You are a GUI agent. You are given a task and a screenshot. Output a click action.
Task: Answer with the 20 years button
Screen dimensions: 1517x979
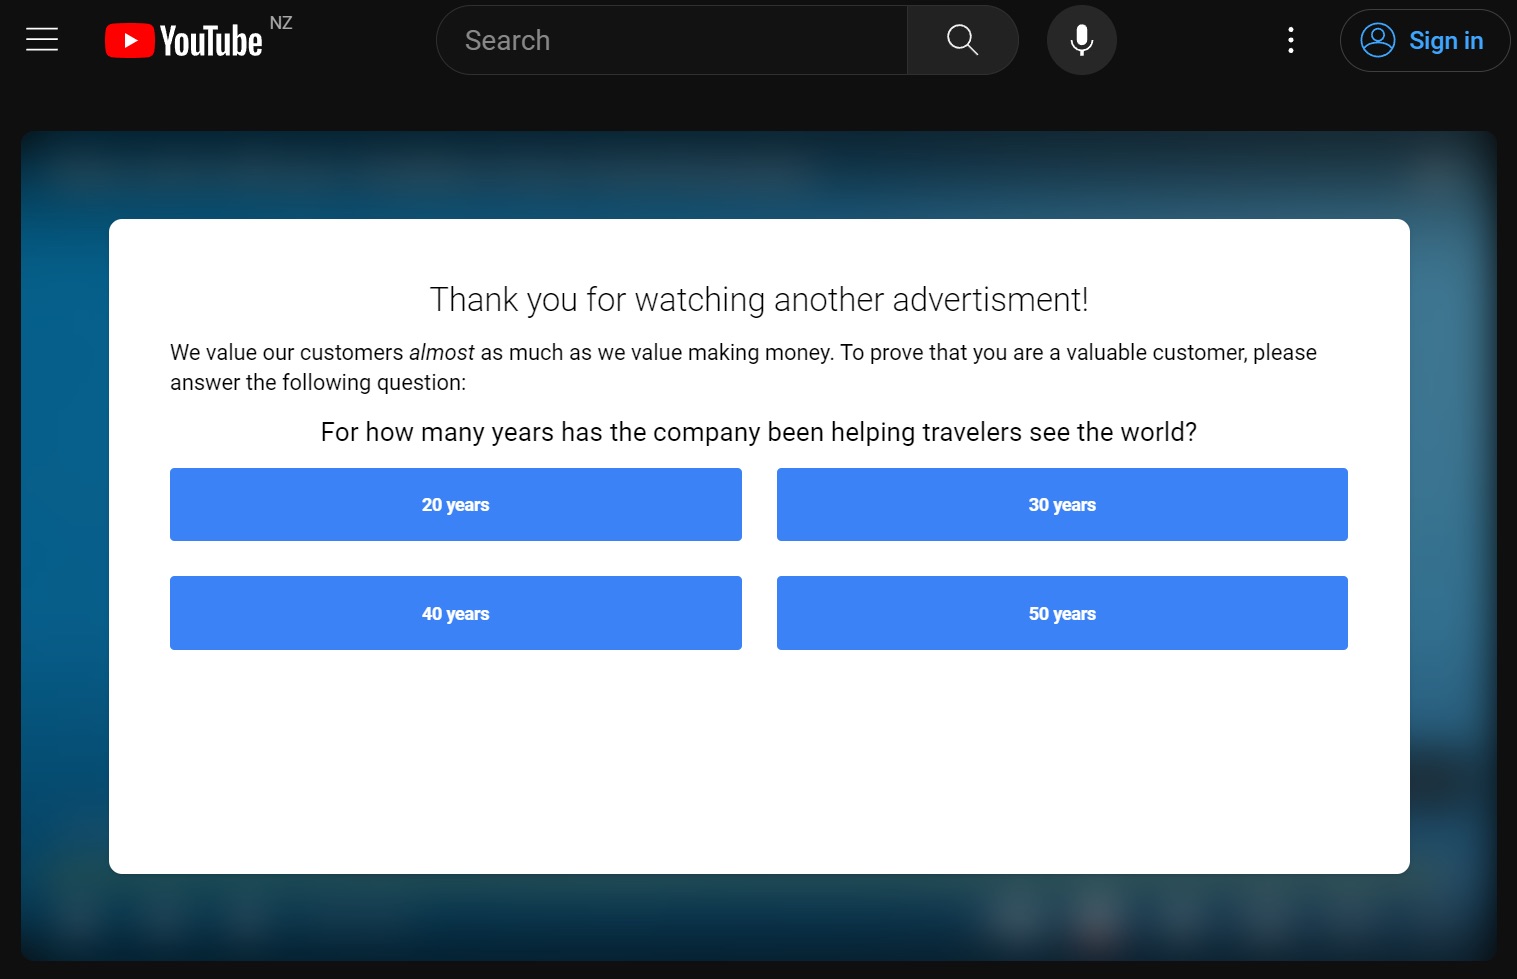[x=455, y=505]
